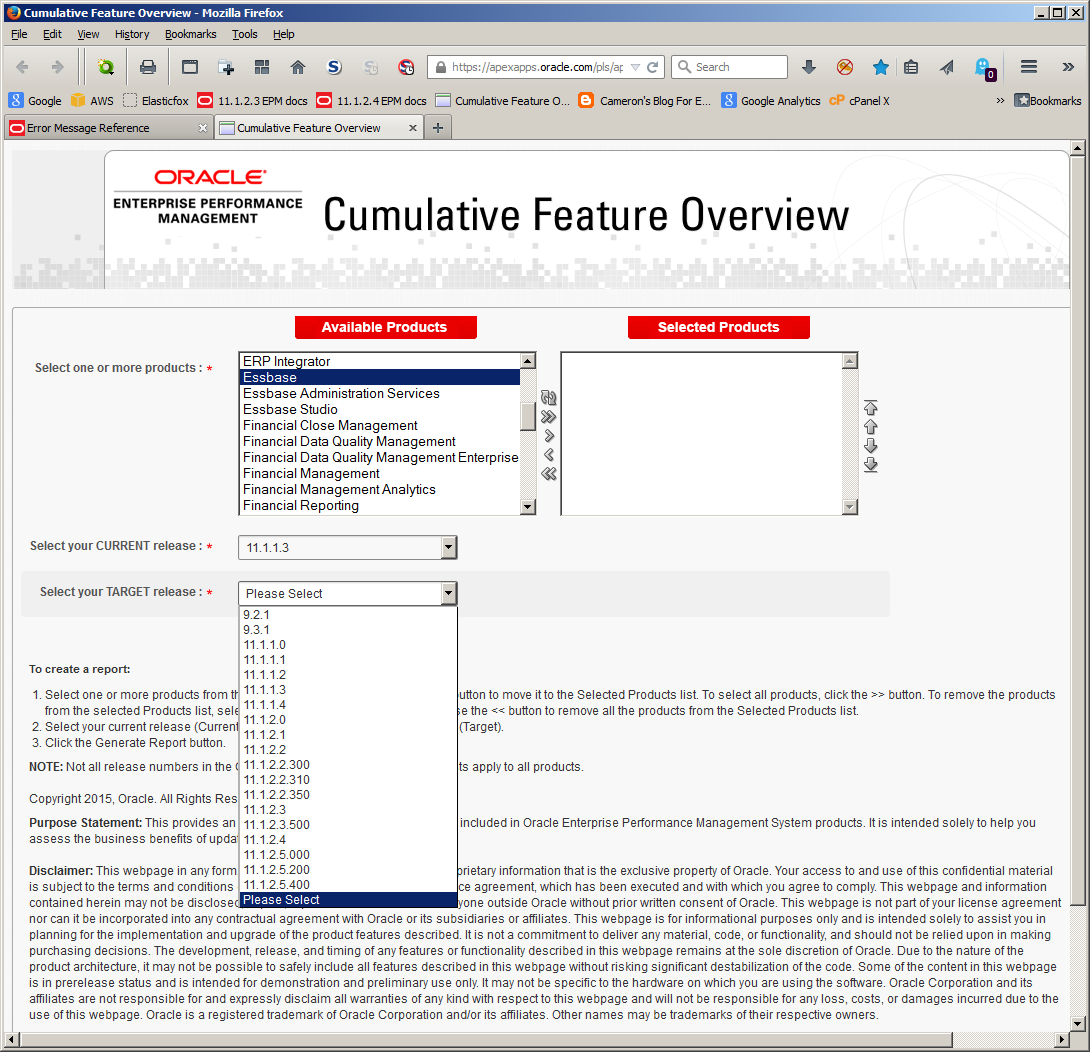Open Google Analytics bookmark
Screen dimensions: 1090x1052
pyautogui.click(x=771, y=101)
